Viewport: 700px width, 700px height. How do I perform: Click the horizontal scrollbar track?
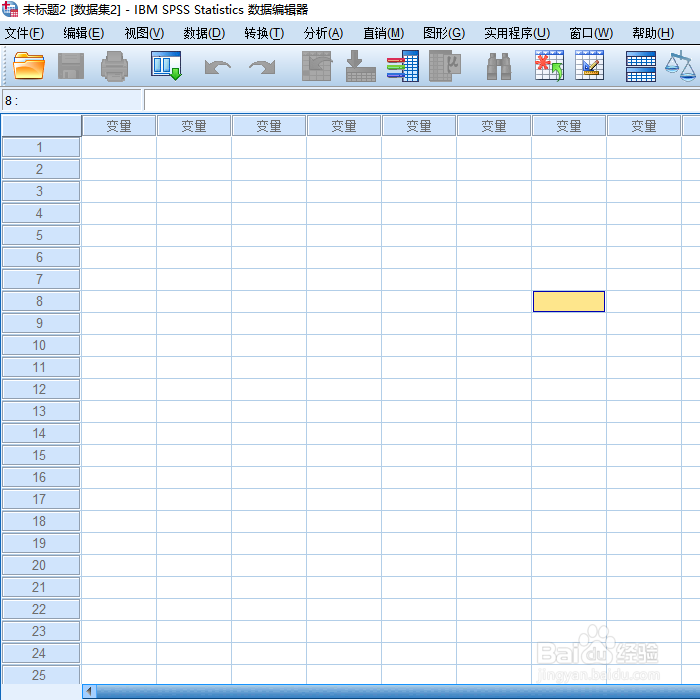click(398, 692)
